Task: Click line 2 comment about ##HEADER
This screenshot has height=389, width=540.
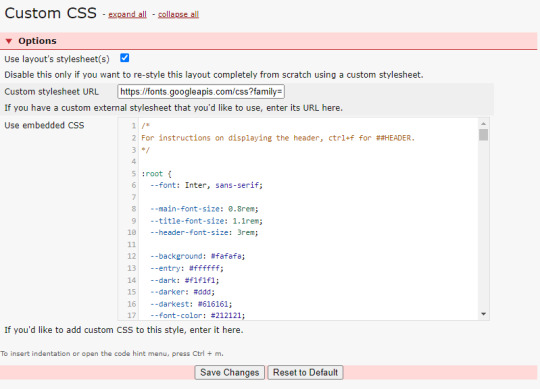Action: point(278,138)
